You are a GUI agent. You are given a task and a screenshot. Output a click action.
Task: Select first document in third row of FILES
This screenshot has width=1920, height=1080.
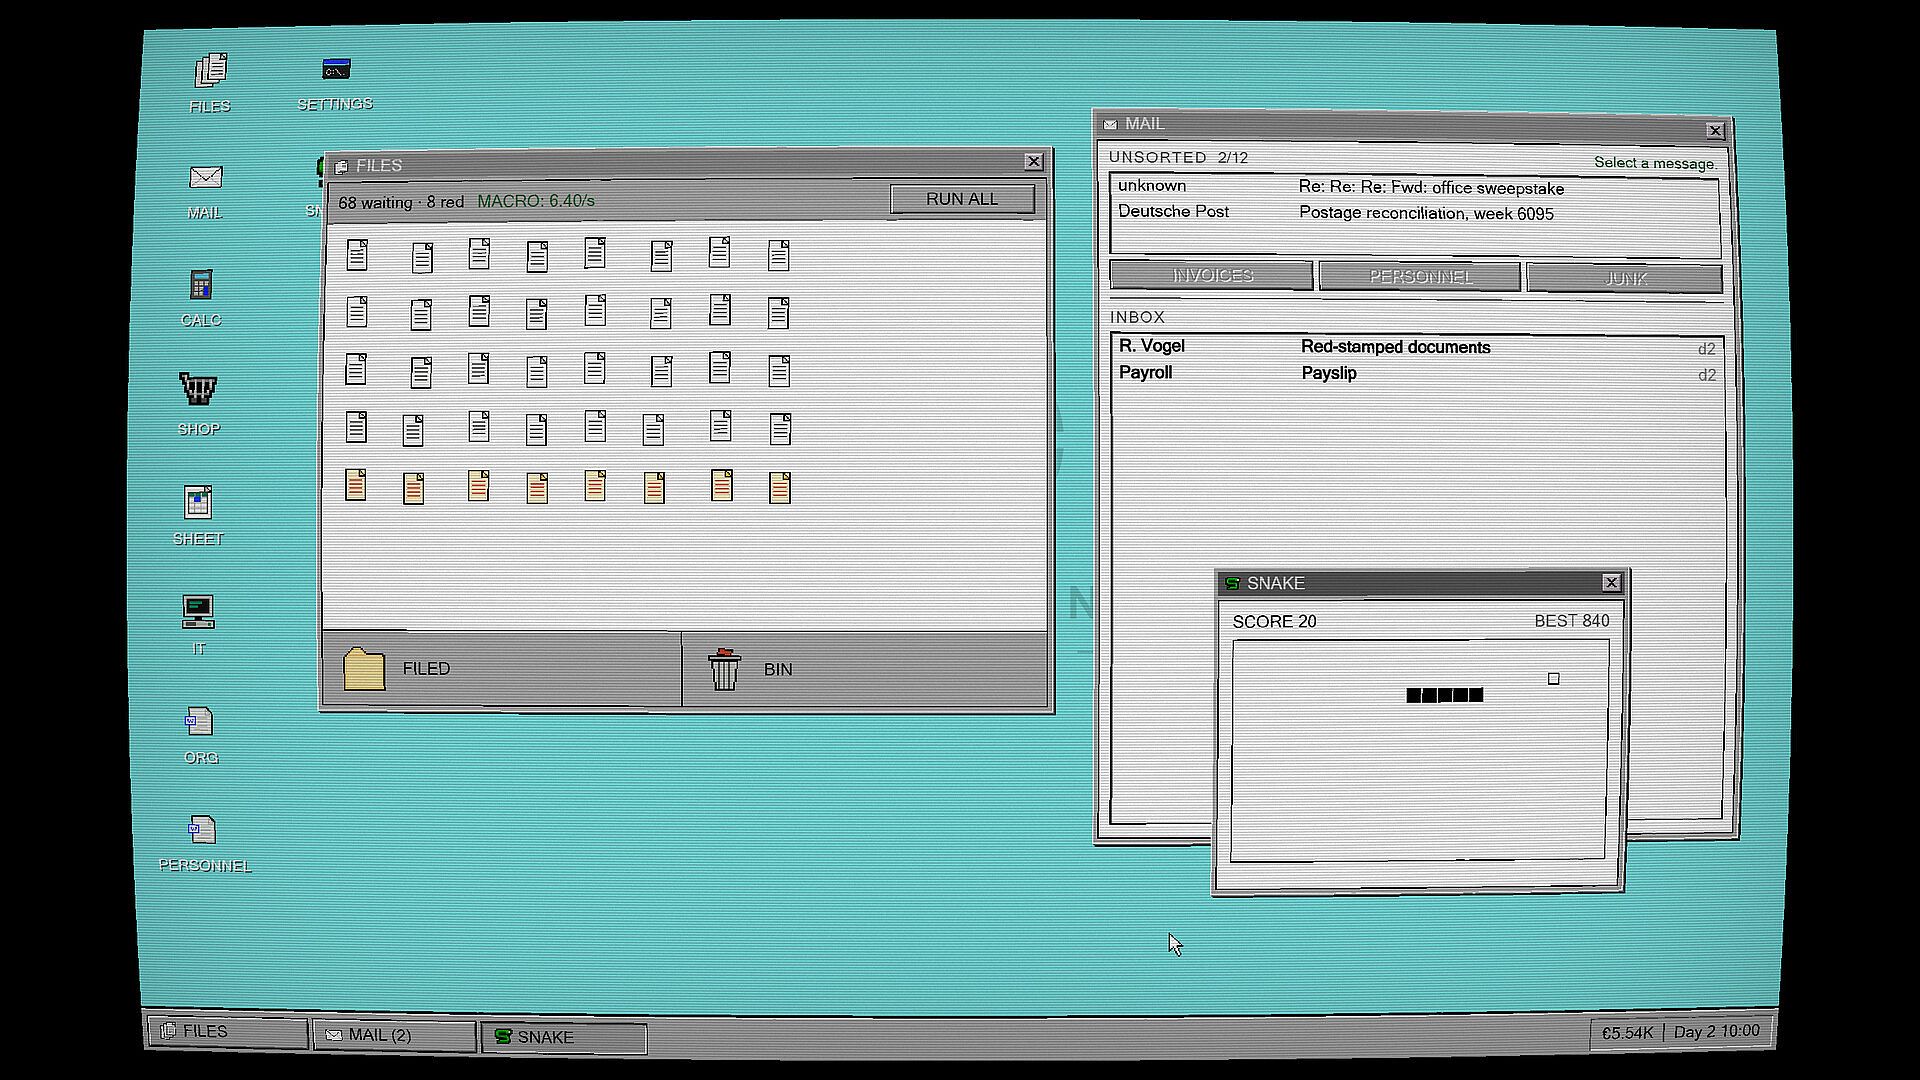(356, 368)
